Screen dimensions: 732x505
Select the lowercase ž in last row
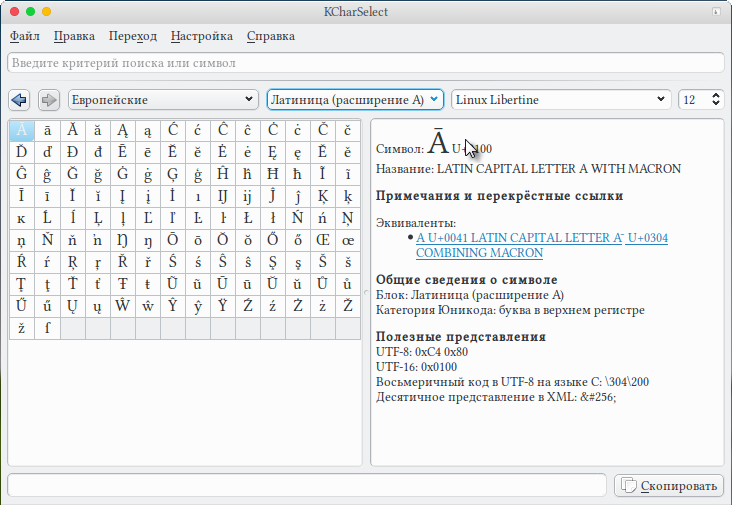(21, 328)
